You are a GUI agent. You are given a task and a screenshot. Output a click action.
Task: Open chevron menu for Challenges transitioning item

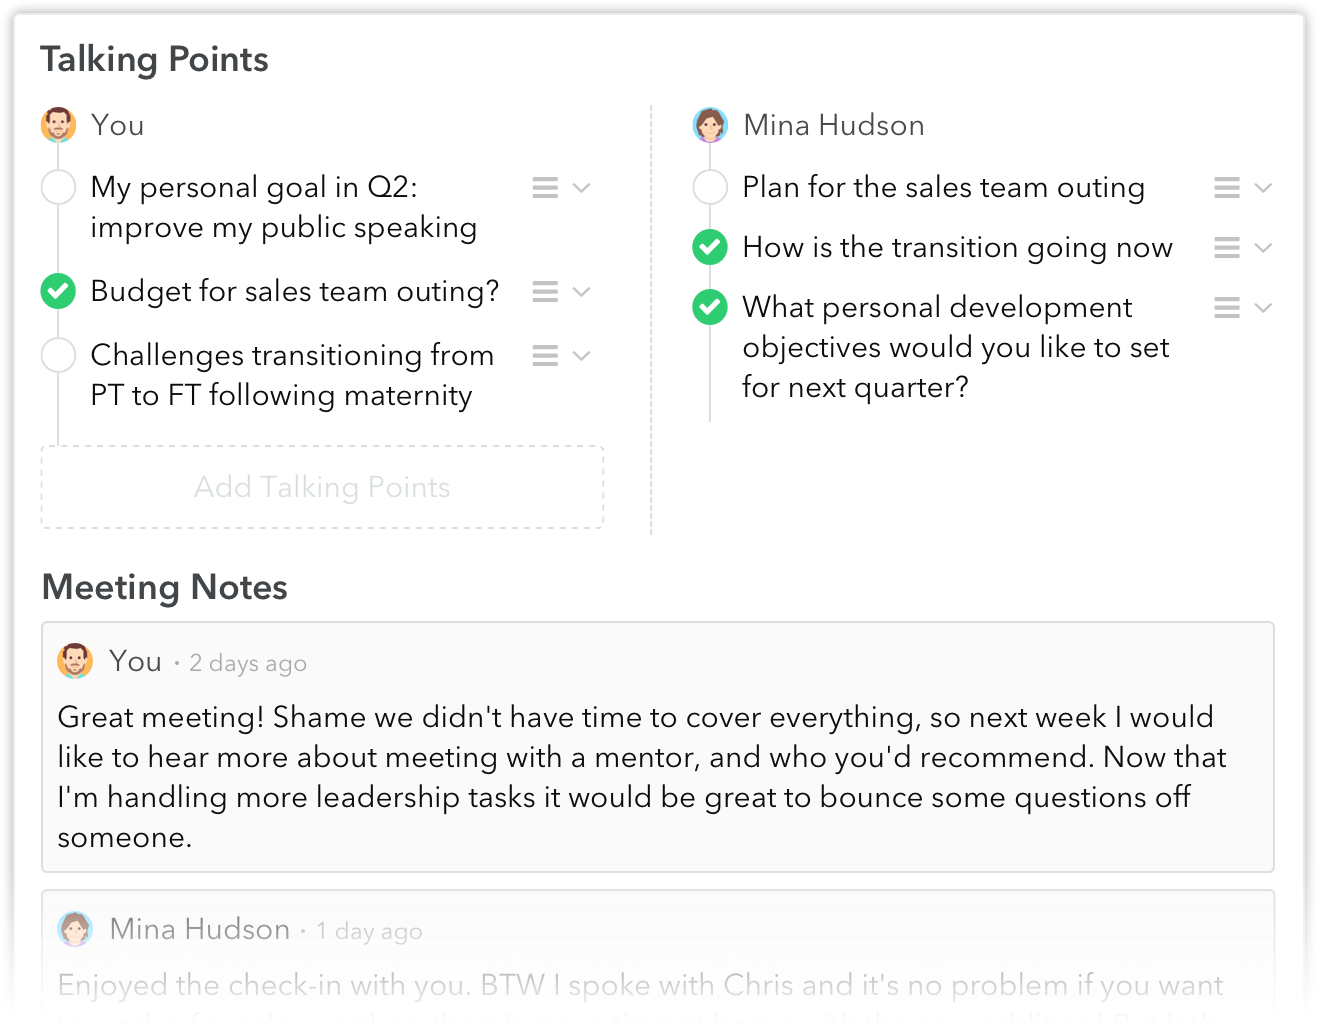click(x=581, y=356)
